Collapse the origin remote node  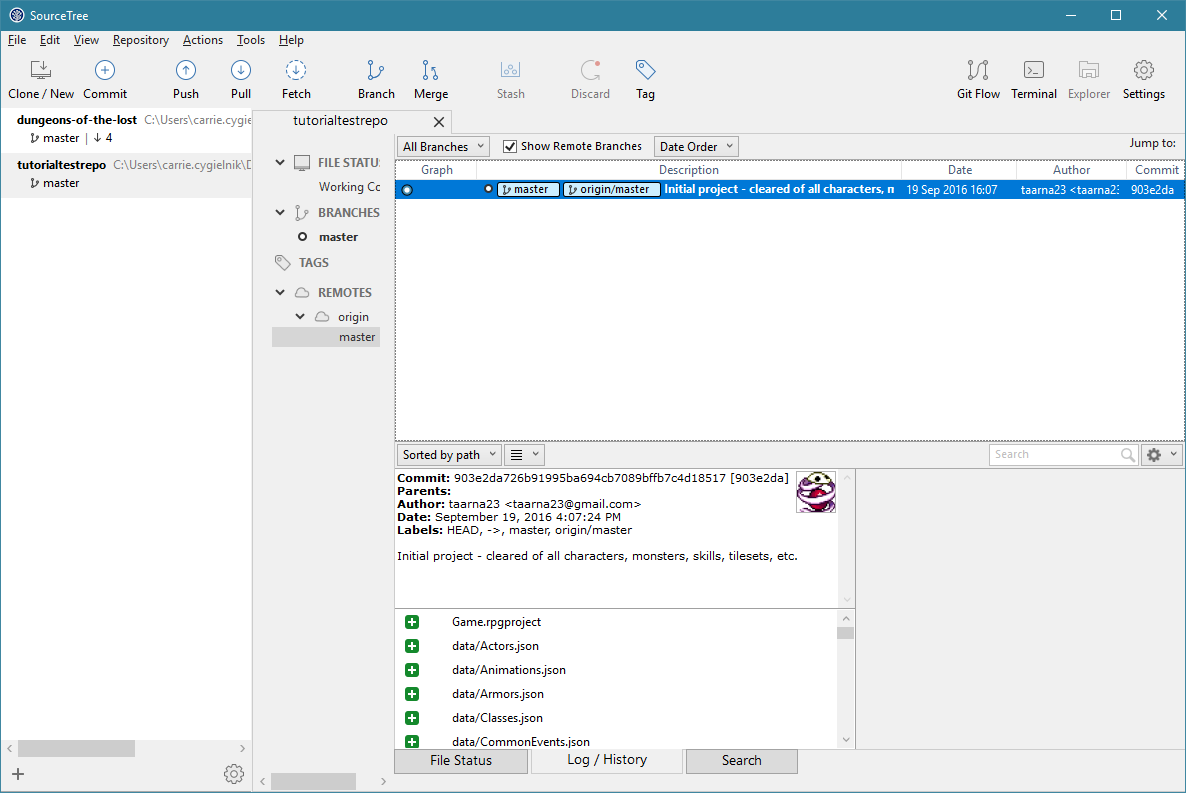coord(300,317)
